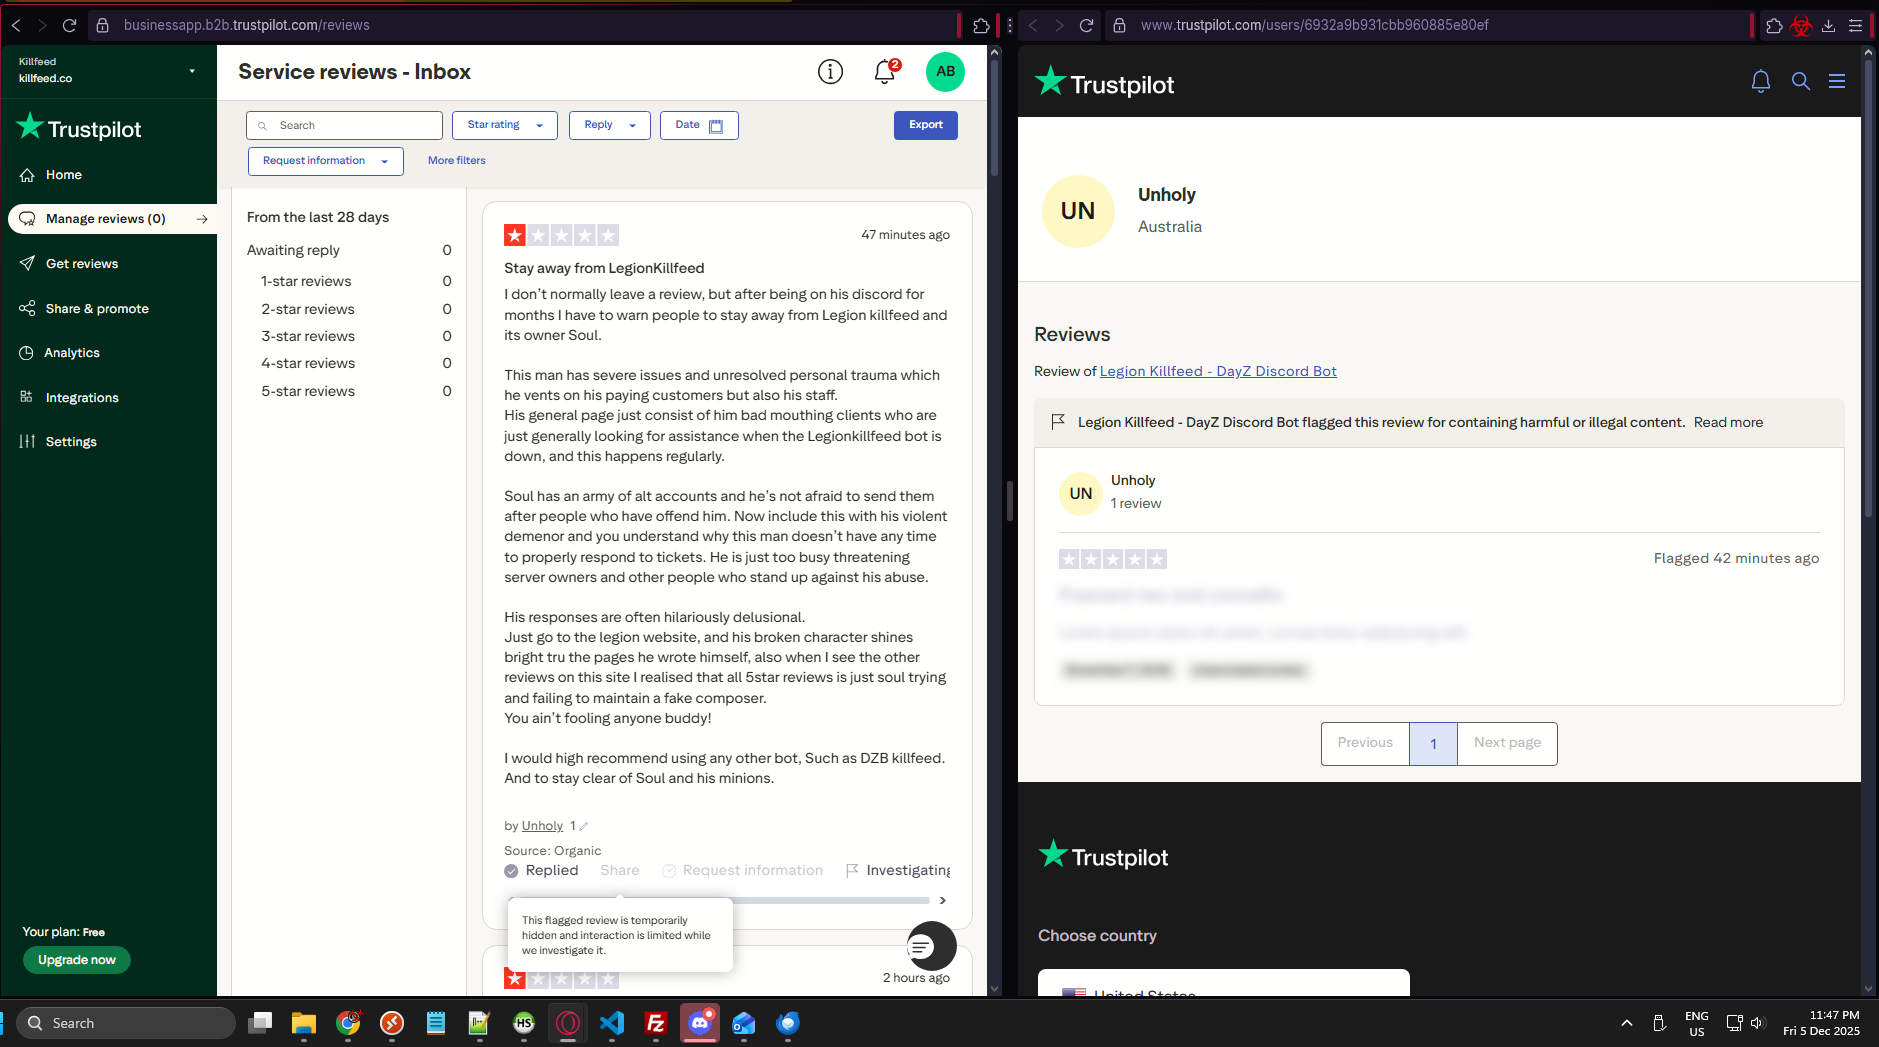Open Integrations in the sidebar
Viewport: 1879px width, 1047px height.
[x=82, y=398]
